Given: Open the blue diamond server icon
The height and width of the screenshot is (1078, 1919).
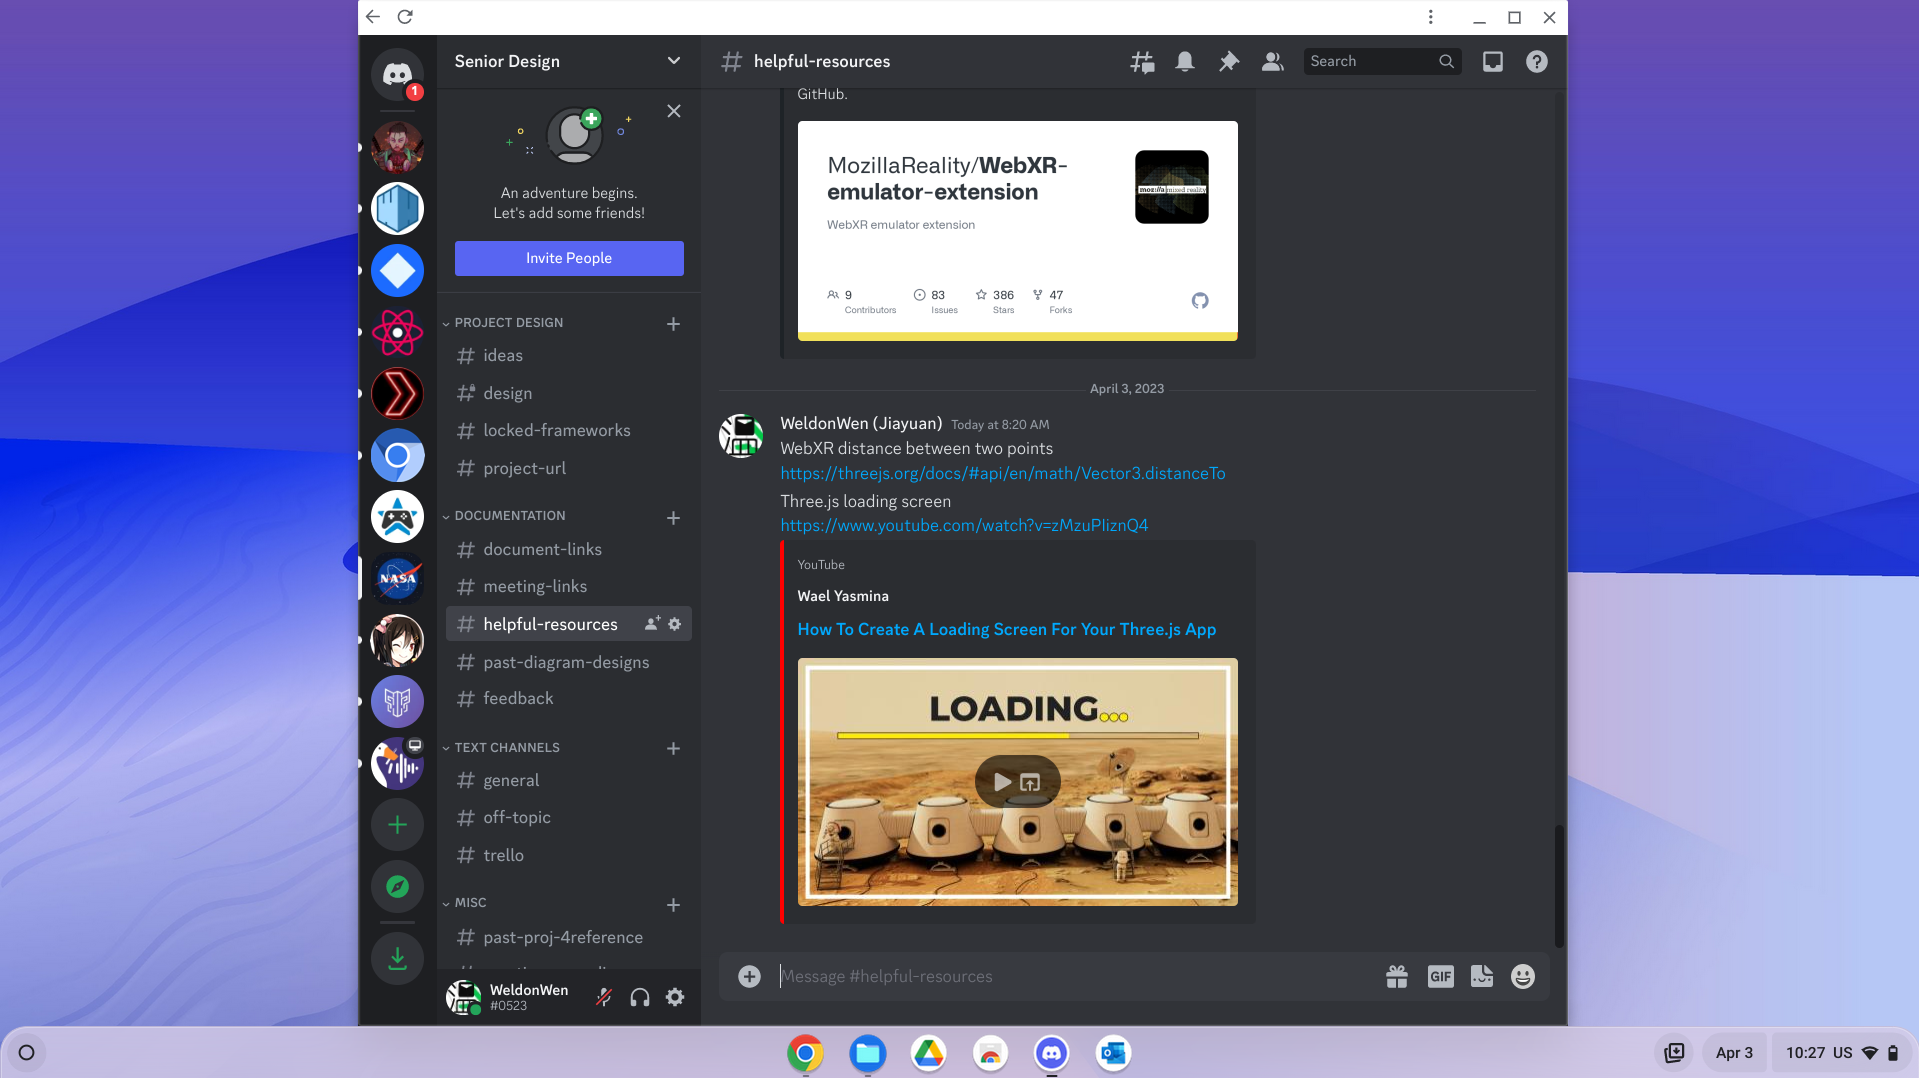Looking at the screenshot, I should pyautogui.click(x=397, y=270).
